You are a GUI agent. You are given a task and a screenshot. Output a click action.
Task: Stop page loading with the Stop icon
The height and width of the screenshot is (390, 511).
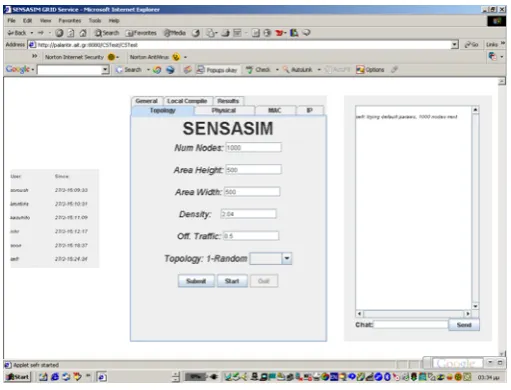(x=59, y=33)
